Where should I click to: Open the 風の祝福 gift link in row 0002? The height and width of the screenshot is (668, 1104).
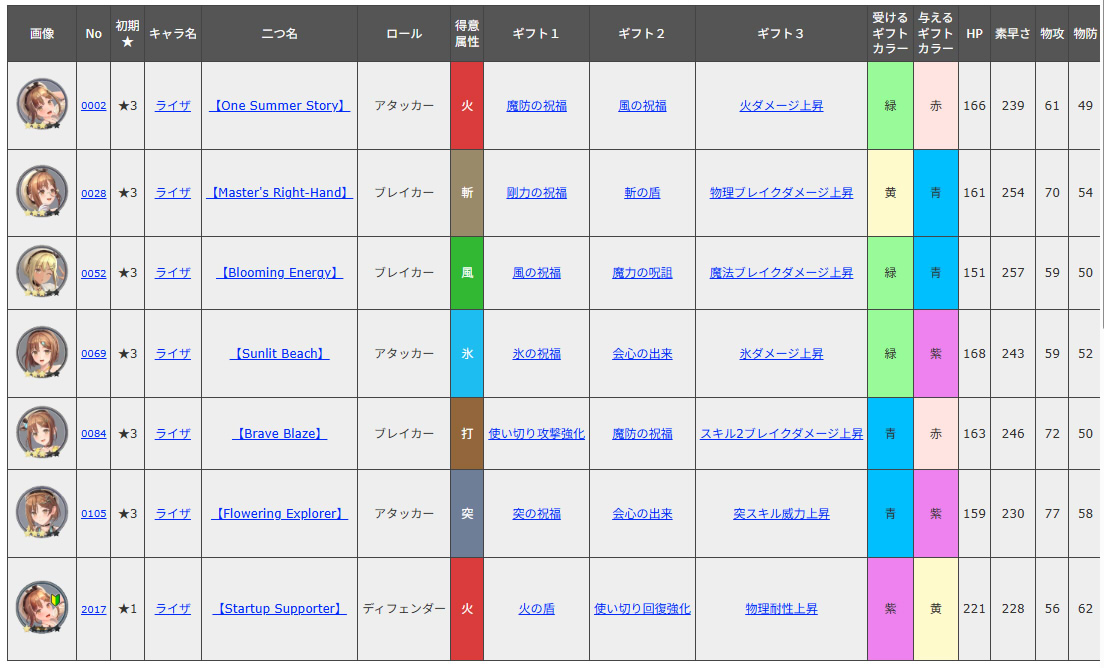[x=642, y=106]
